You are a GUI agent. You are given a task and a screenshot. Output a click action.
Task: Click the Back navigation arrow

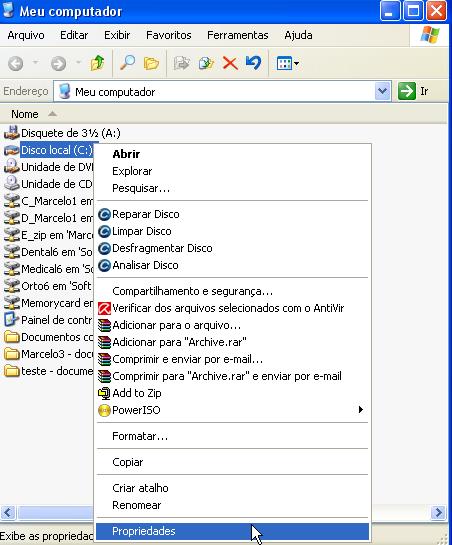point(16,64)
